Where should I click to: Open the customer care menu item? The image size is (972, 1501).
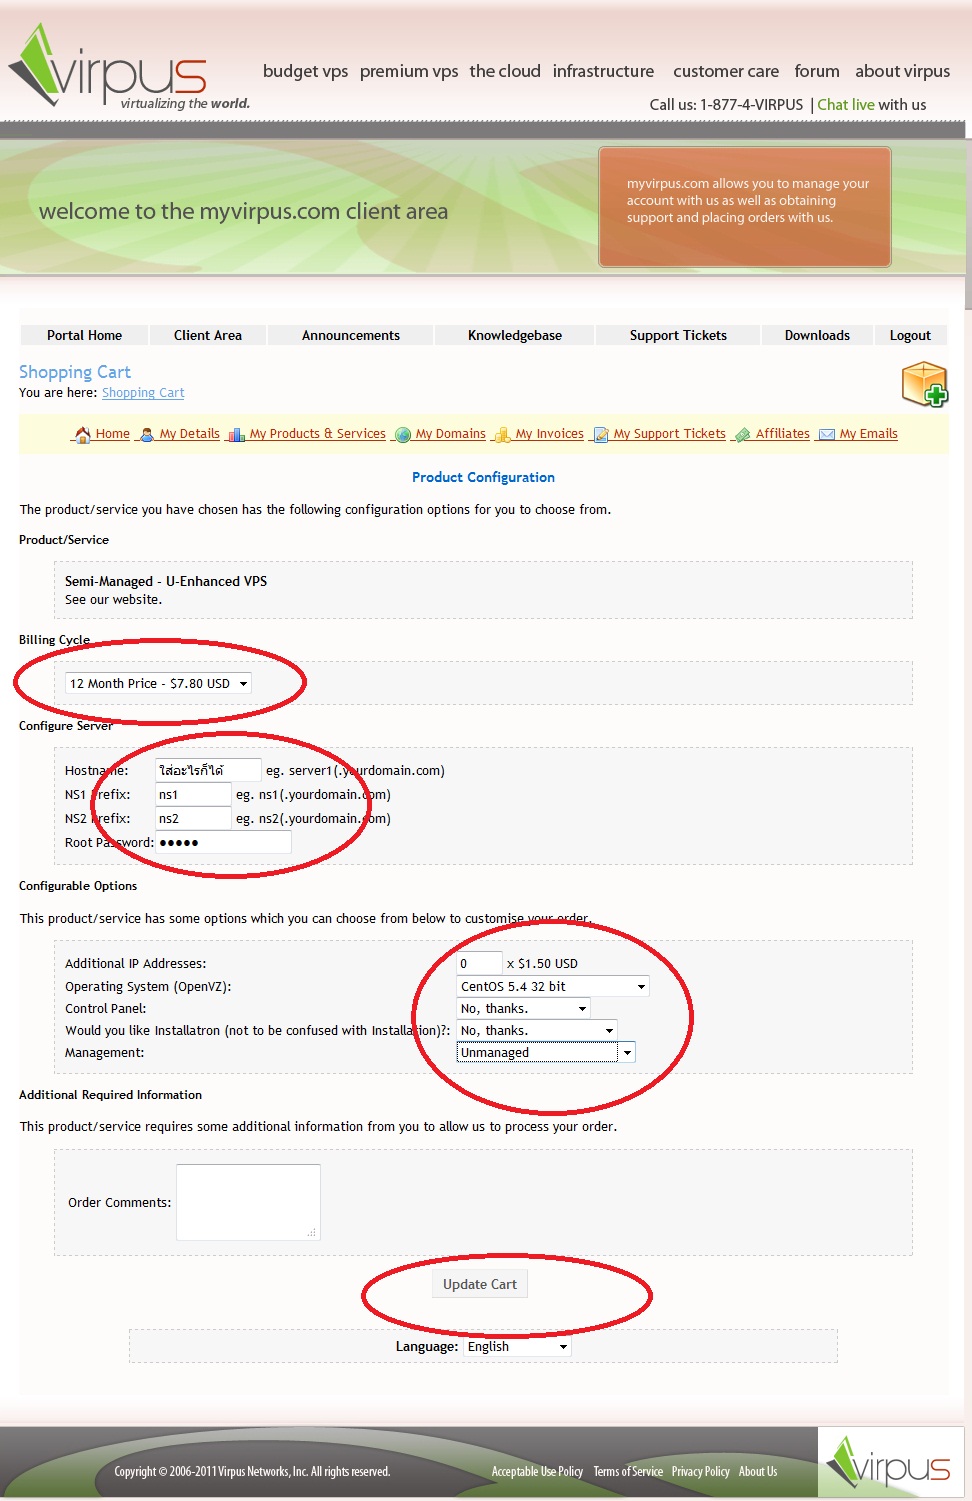[x=726, y=71]
